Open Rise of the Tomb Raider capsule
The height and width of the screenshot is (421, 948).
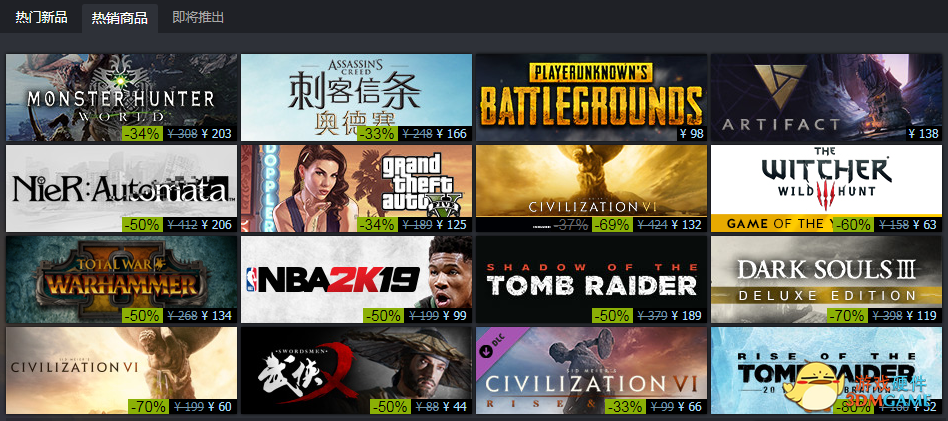826,370
